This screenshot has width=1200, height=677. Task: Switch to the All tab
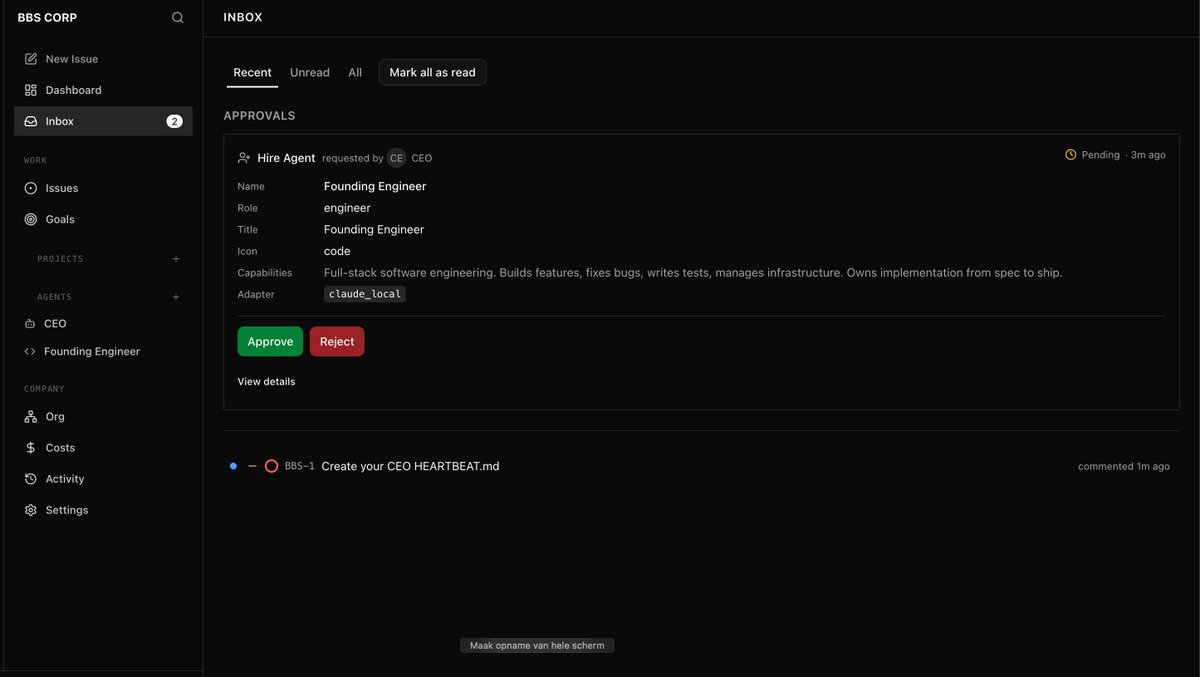355,72
